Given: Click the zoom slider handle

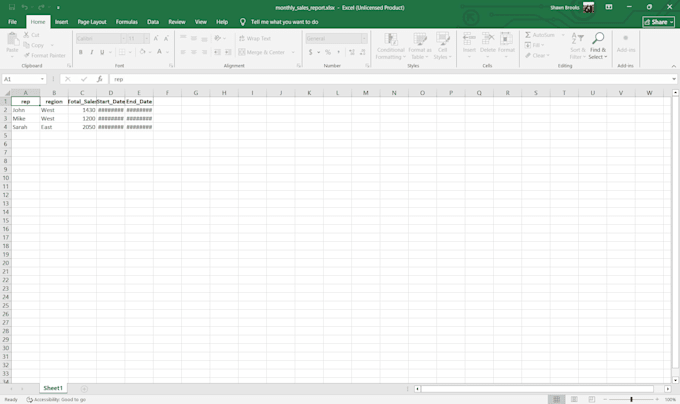Looking at the screenshot, I should pos(631,399).
